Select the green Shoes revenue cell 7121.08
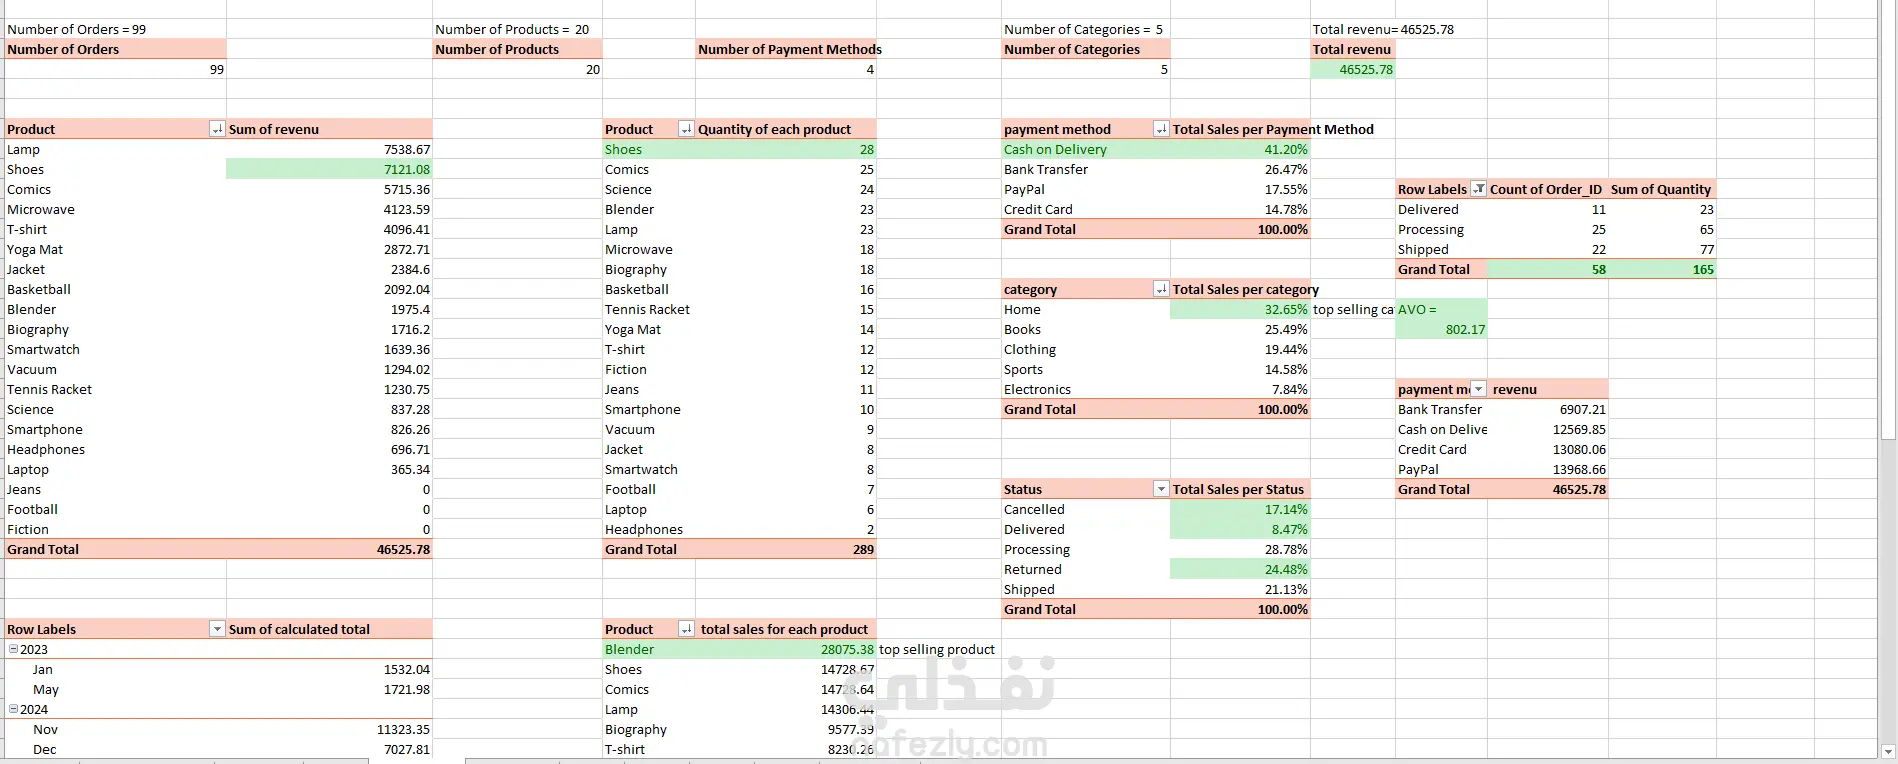 point(329,169)
